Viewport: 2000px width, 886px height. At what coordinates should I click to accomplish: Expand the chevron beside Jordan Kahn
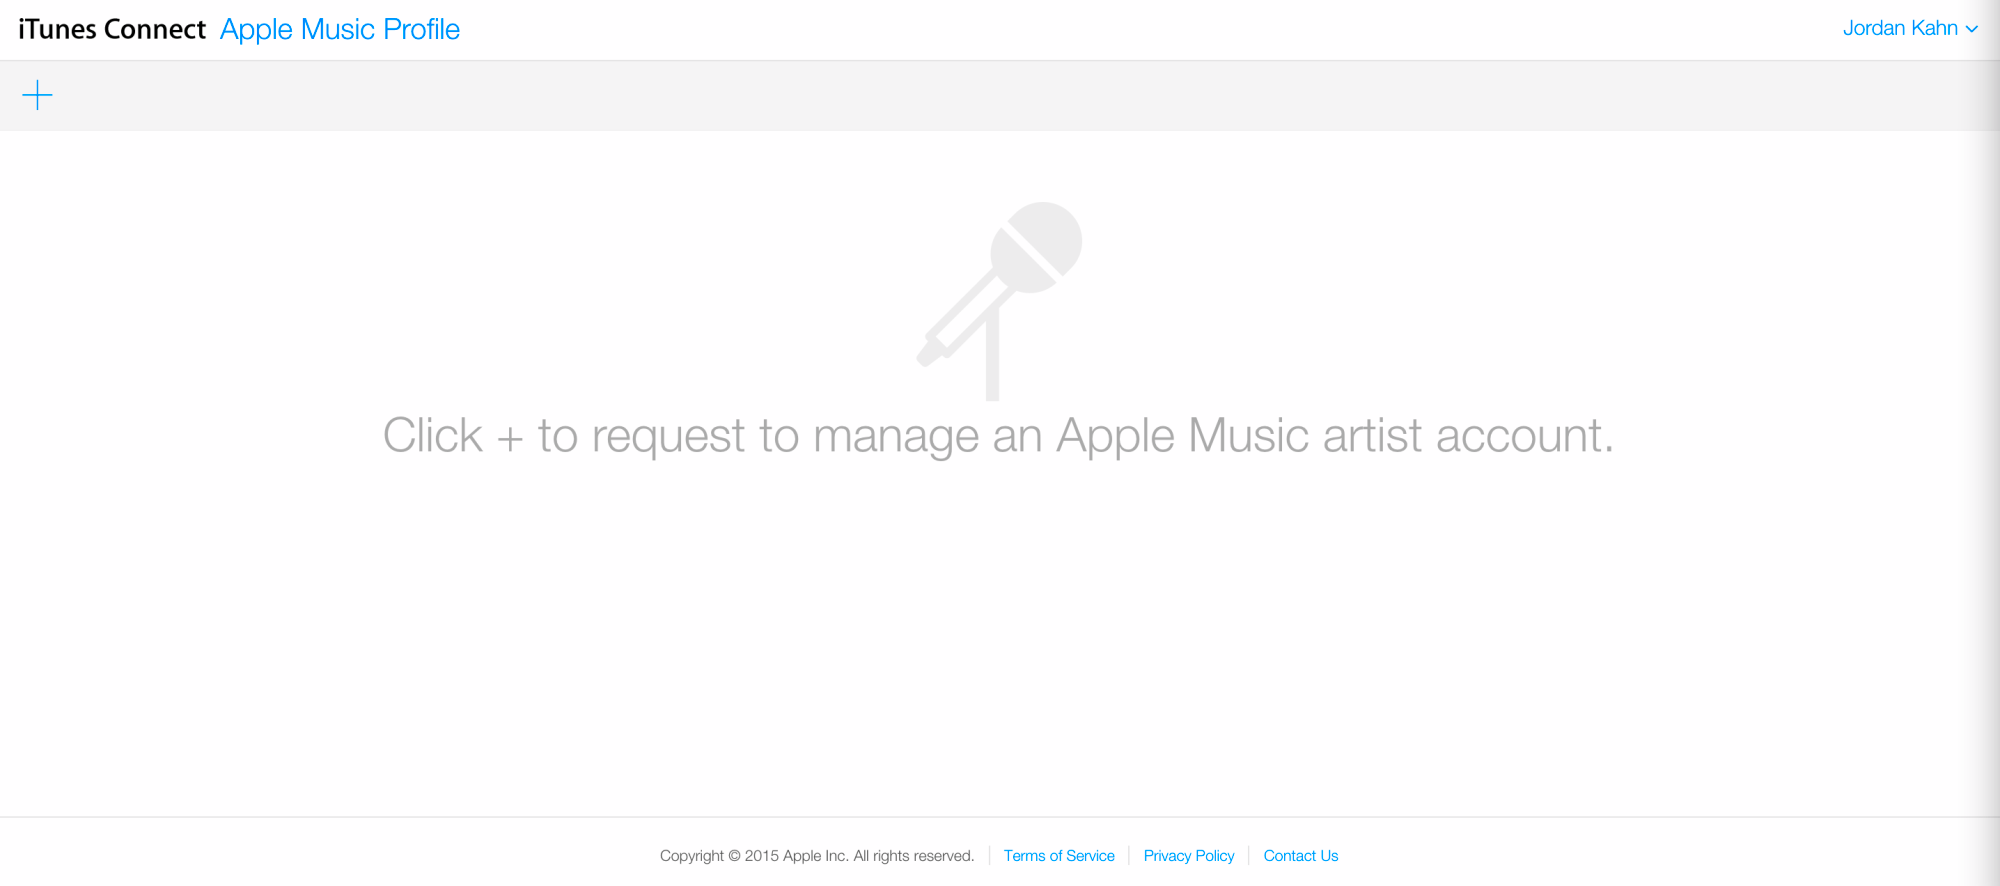click(x=1972, y=29)
